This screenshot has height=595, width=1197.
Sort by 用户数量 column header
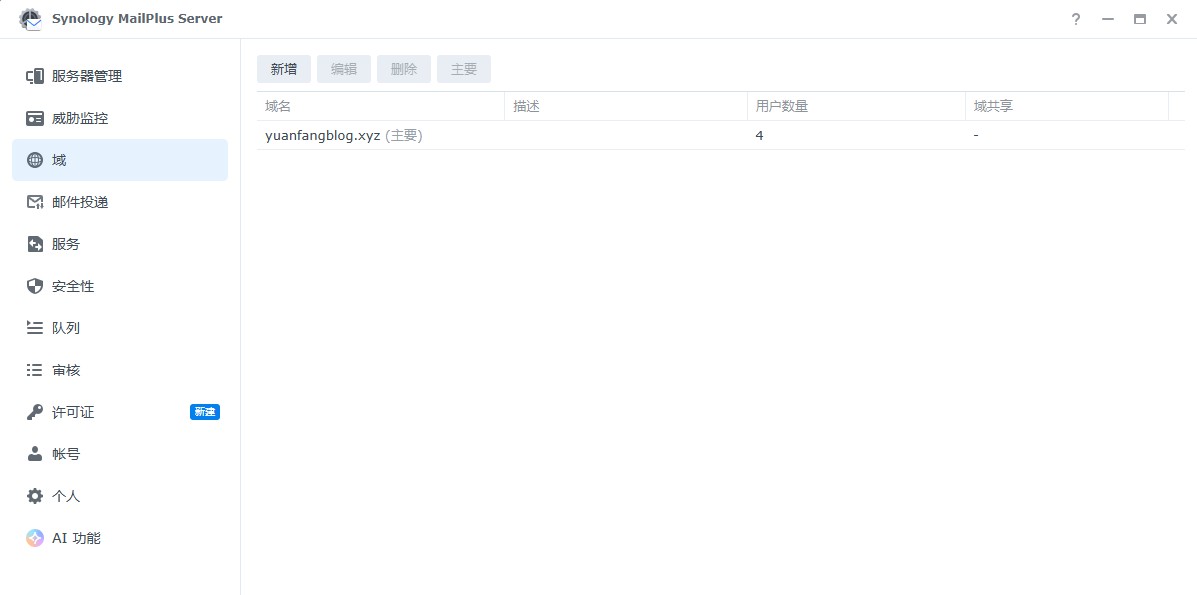(x=856, y=106)
